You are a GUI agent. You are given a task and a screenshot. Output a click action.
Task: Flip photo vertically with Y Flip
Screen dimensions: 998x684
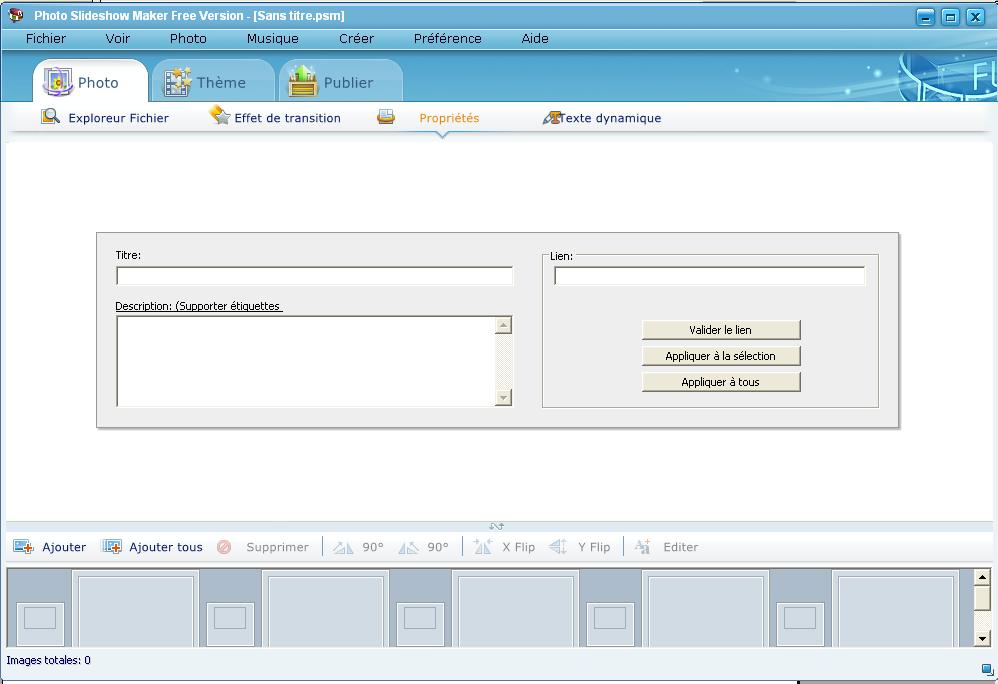pyautogui.click(x=581, y=547)
